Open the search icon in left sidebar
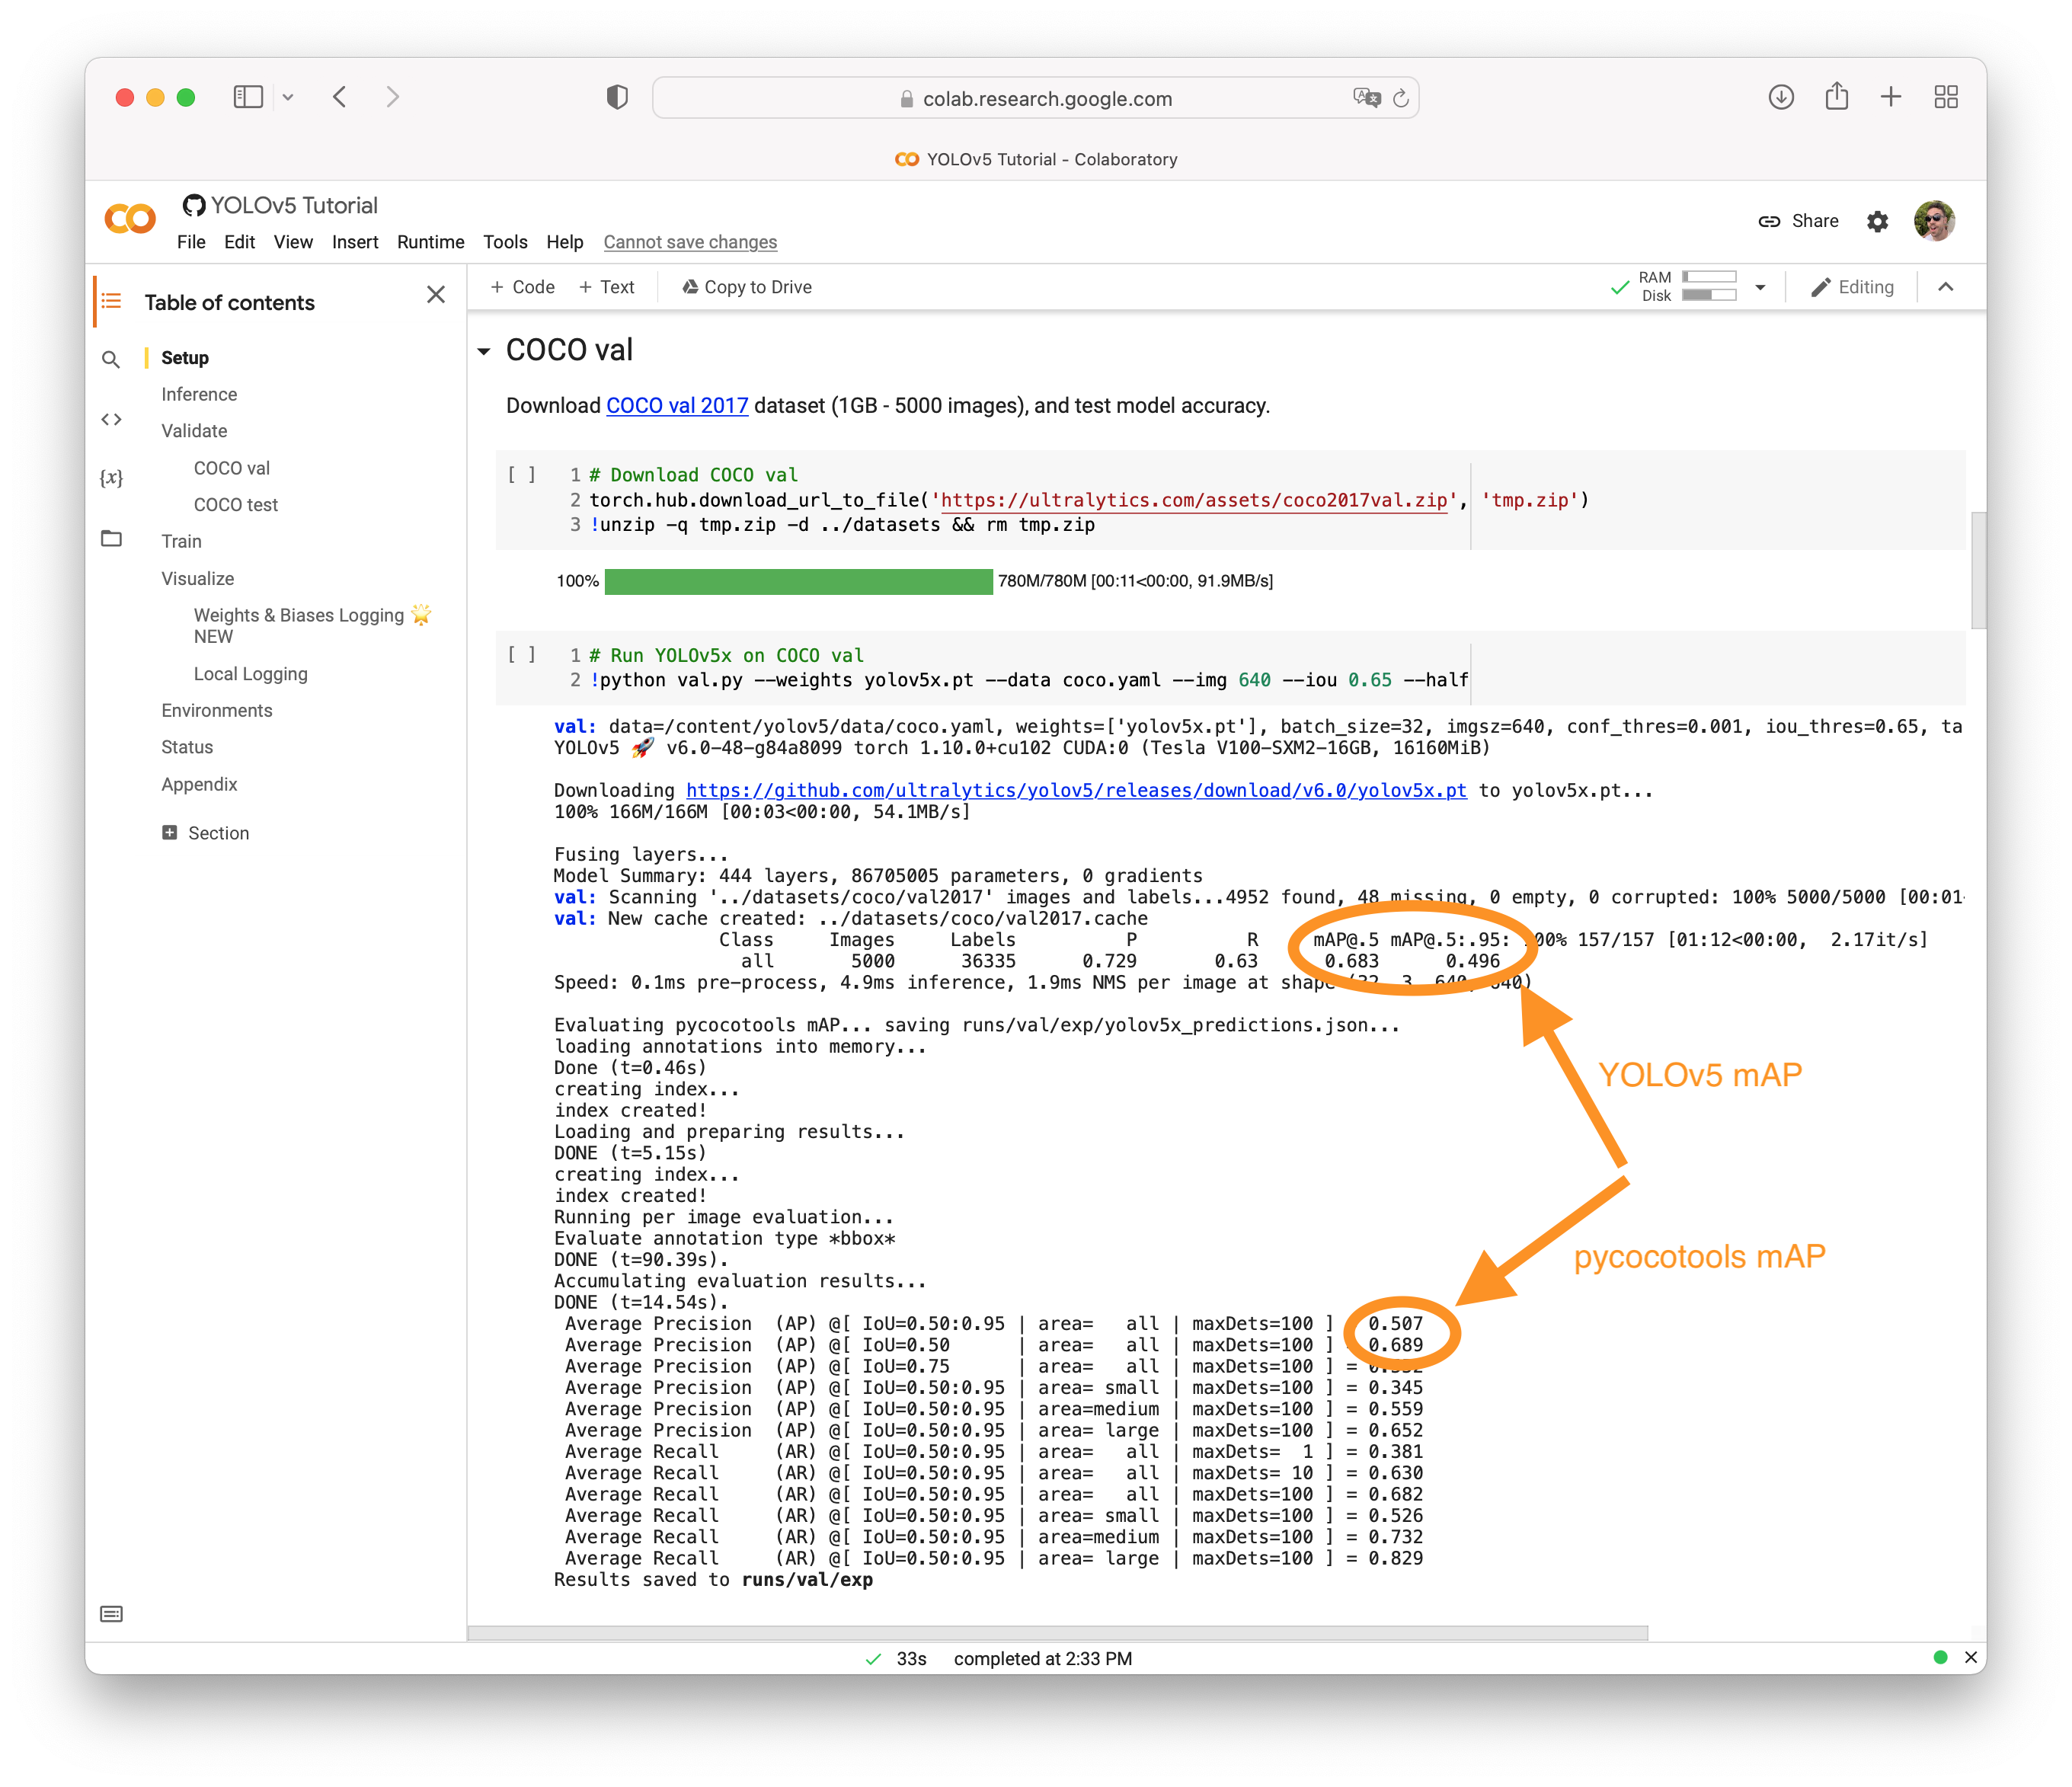 (x=111, y=359)
